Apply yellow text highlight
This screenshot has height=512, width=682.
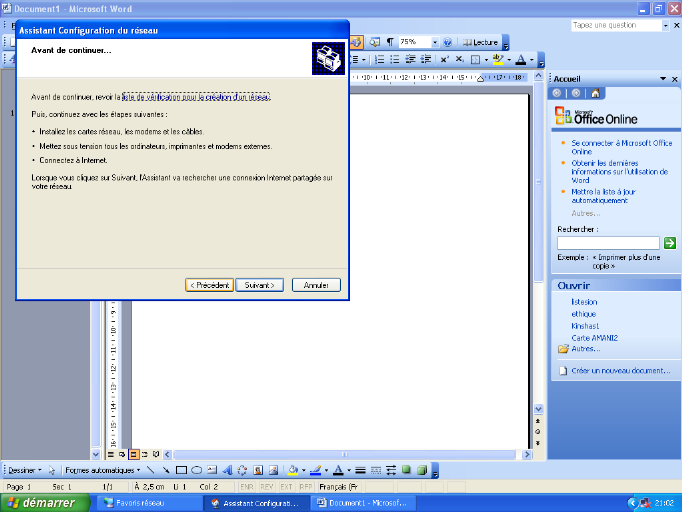[x=498, y=60]
